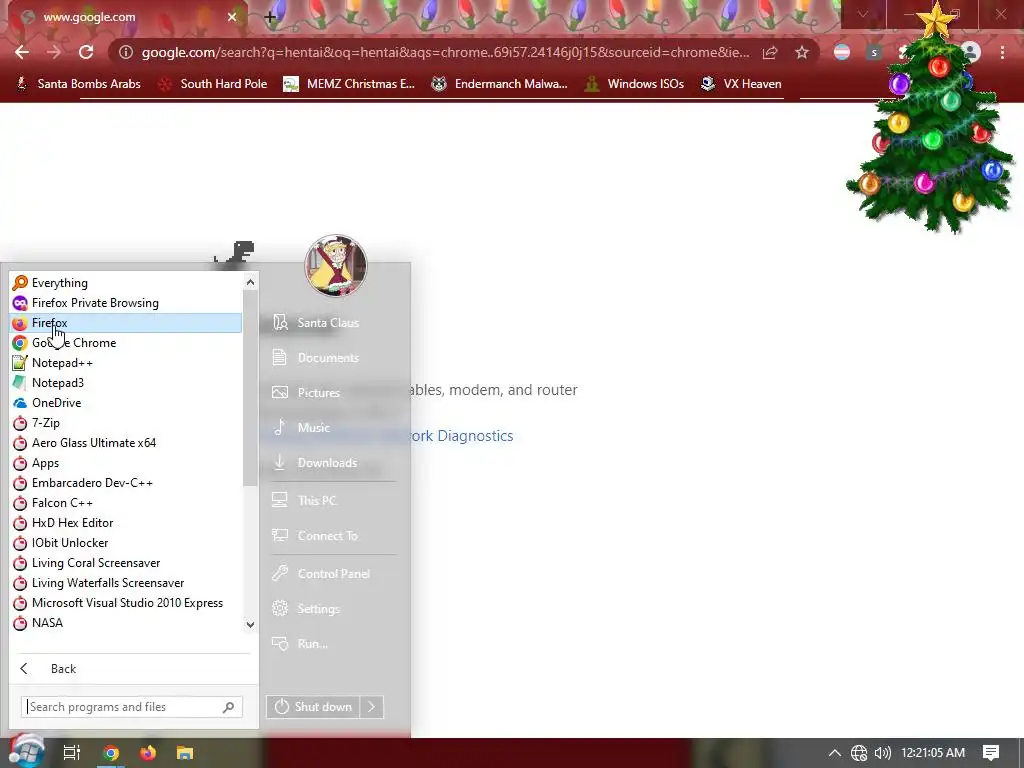The height and width of the screenshot is (768, 1024).
Task: Open the Run dialog from the start menu
Action: [x=333, y=644]
